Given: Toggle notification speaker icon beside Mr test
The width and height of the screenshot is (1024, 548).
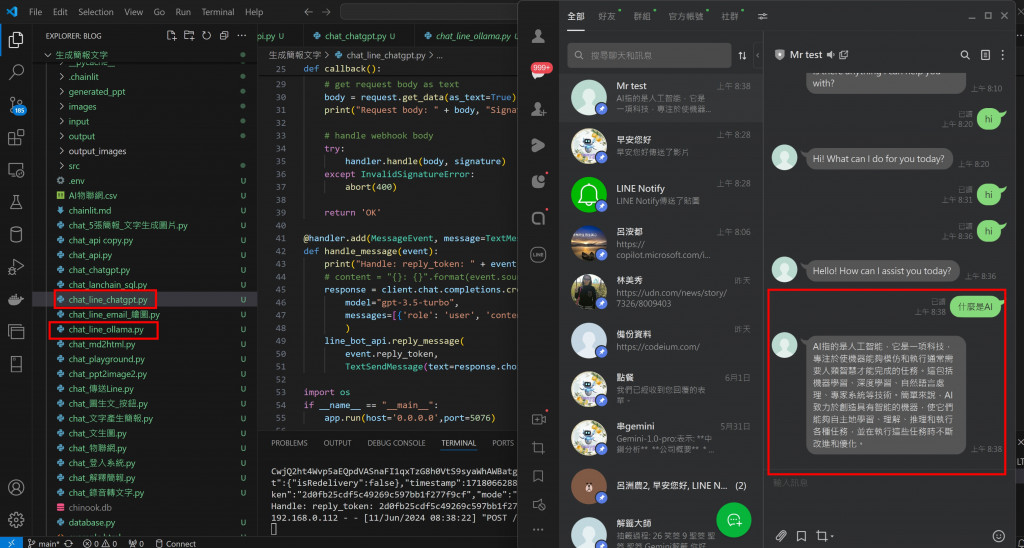Looking at the screenshot, I should pyautogui.click(x=830, y=55).
